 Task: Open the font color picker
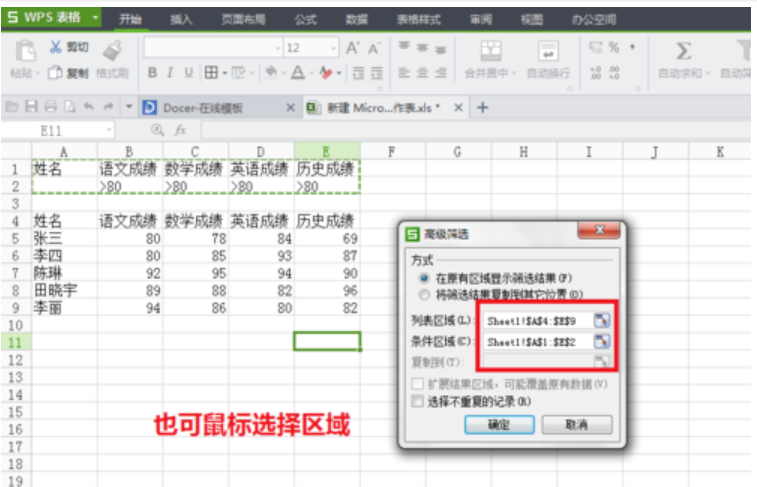[310, 72]
